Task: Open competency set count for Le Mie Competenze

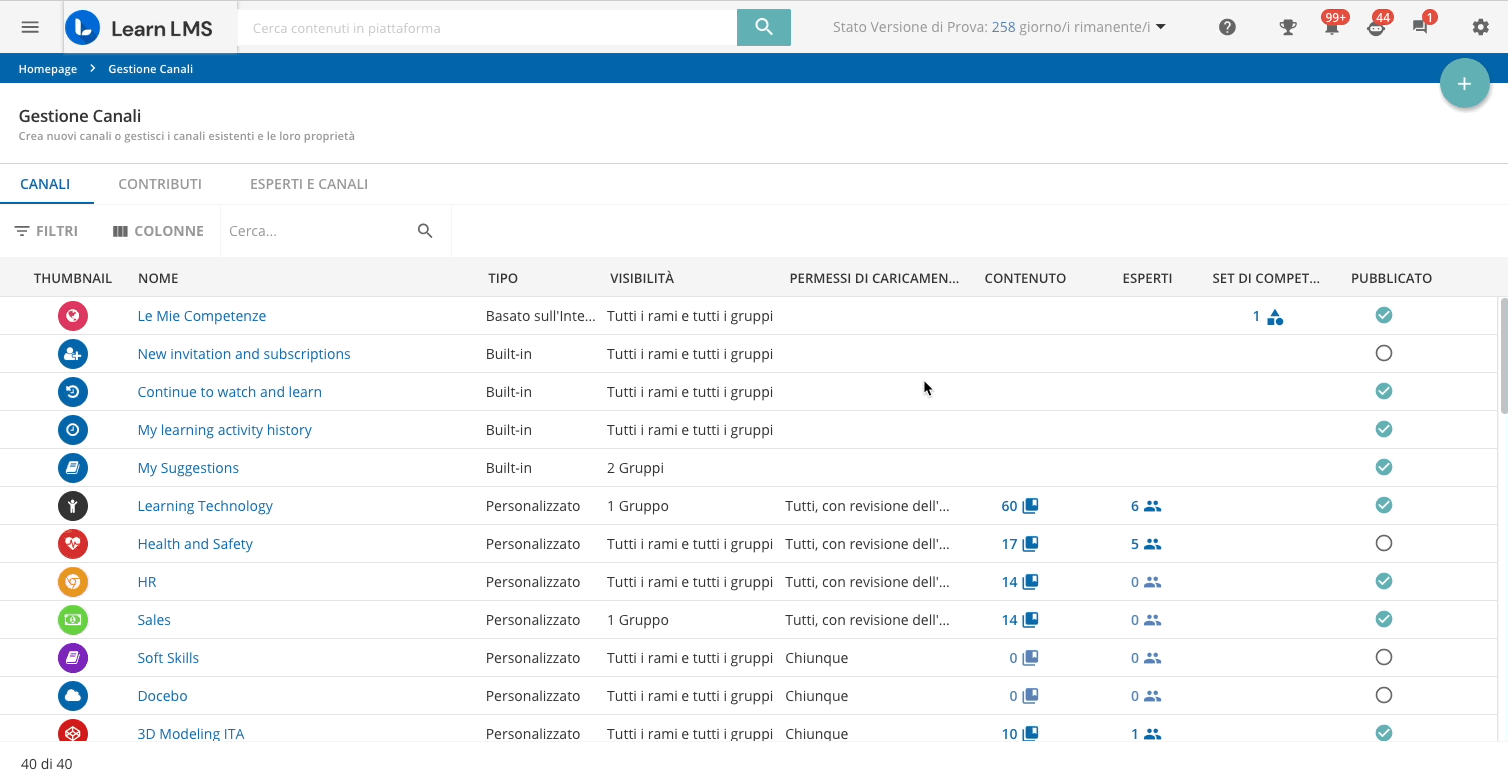Action: coord(1268,317)
